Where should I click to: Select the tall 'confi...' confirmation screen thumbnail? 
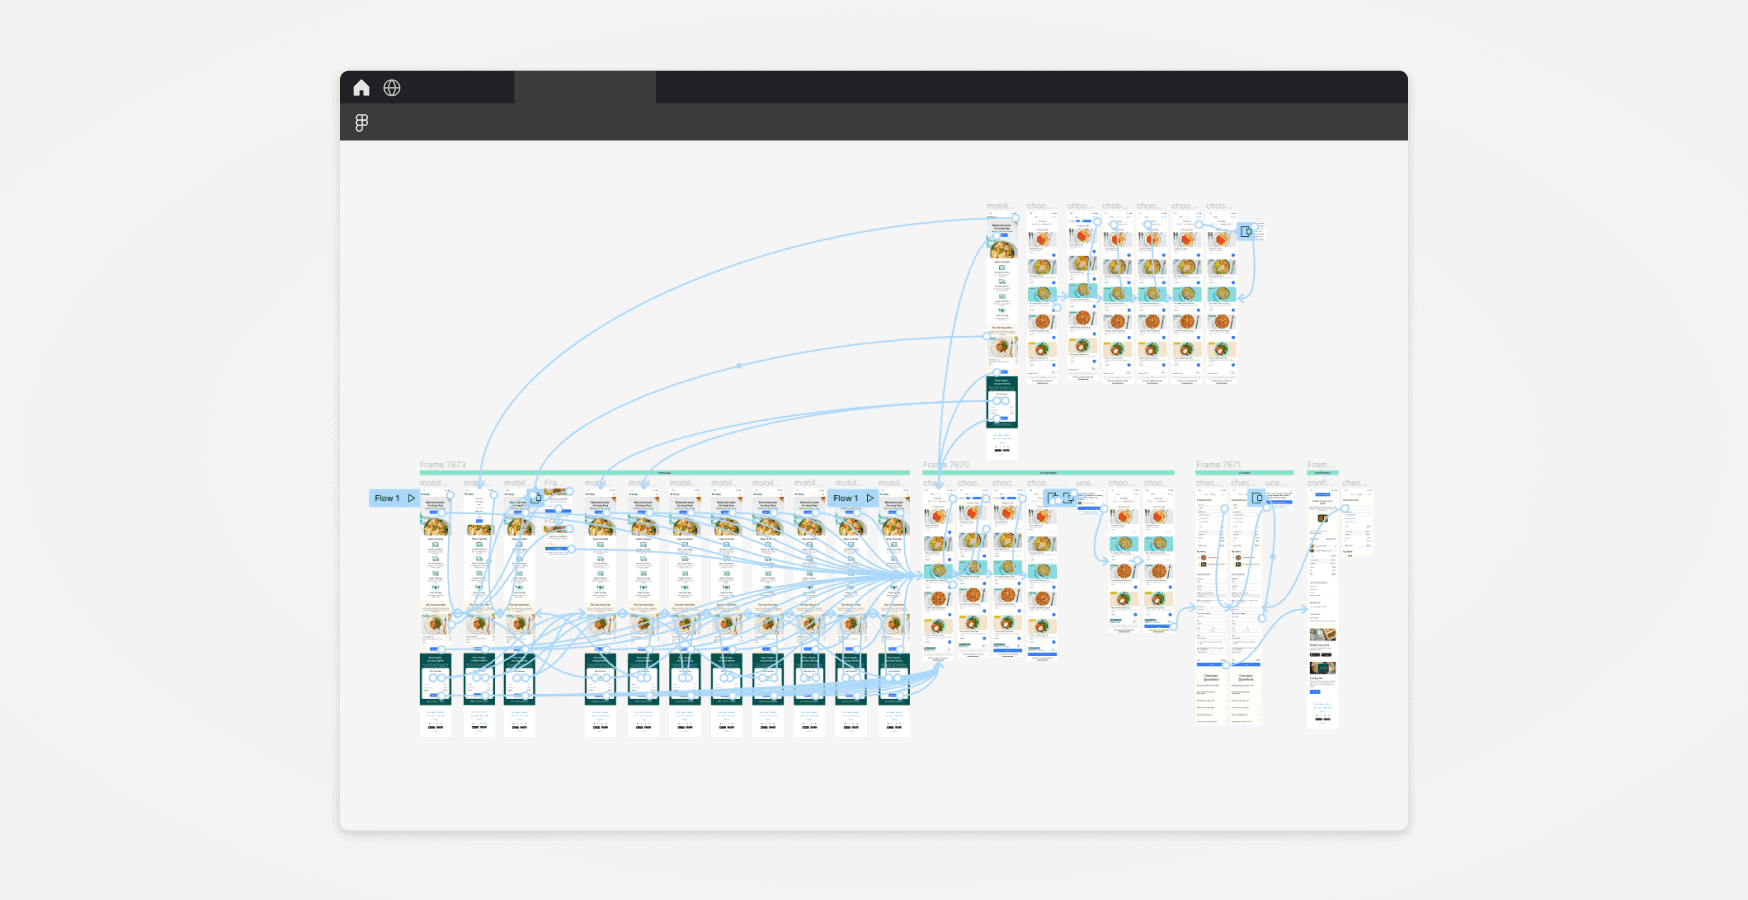(x=1322, y=610)
